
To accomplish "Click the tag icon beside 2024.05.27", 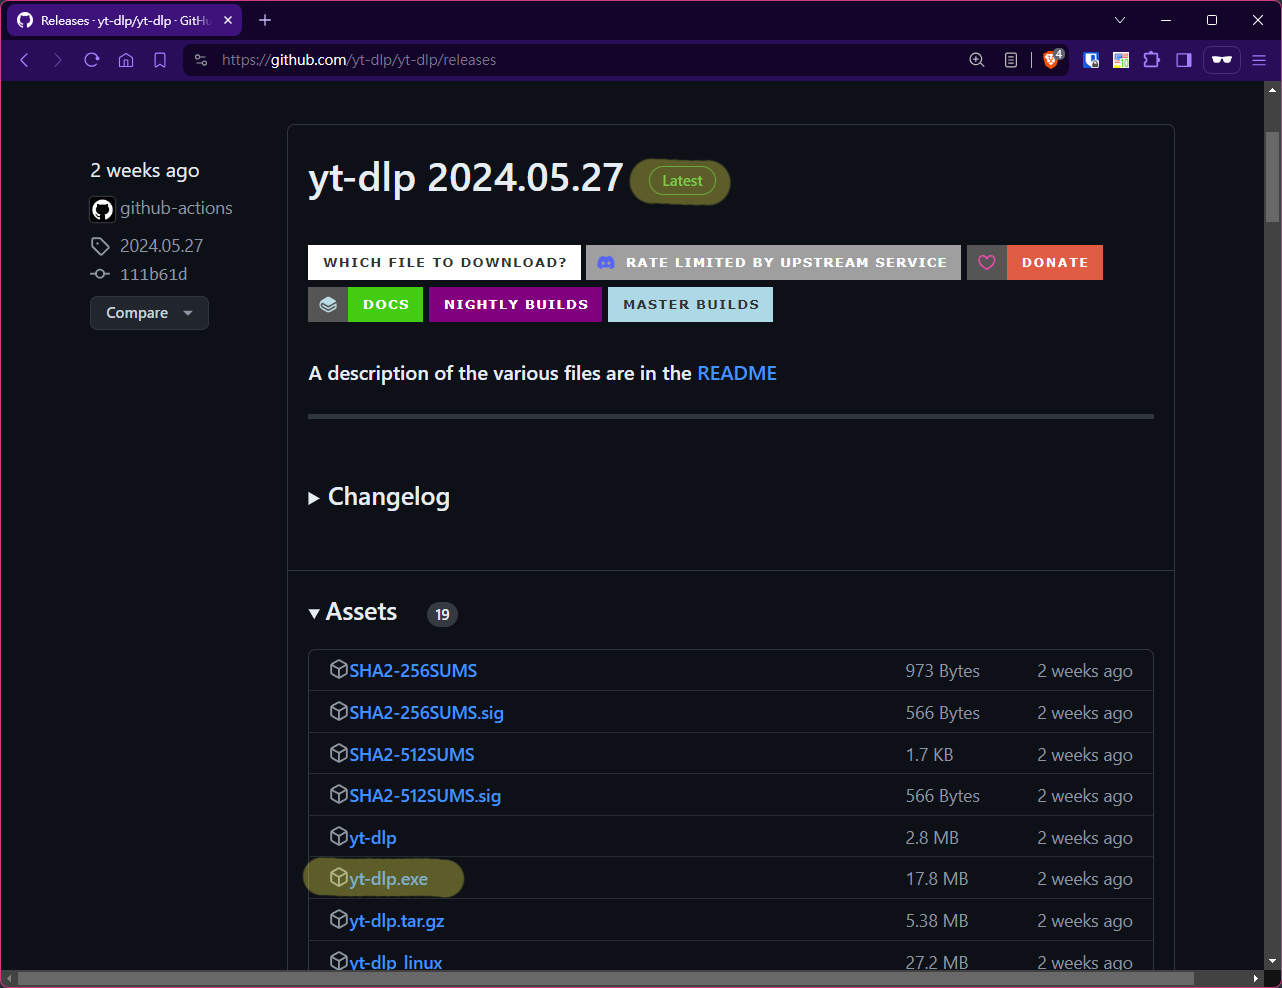I will point(100,245).
